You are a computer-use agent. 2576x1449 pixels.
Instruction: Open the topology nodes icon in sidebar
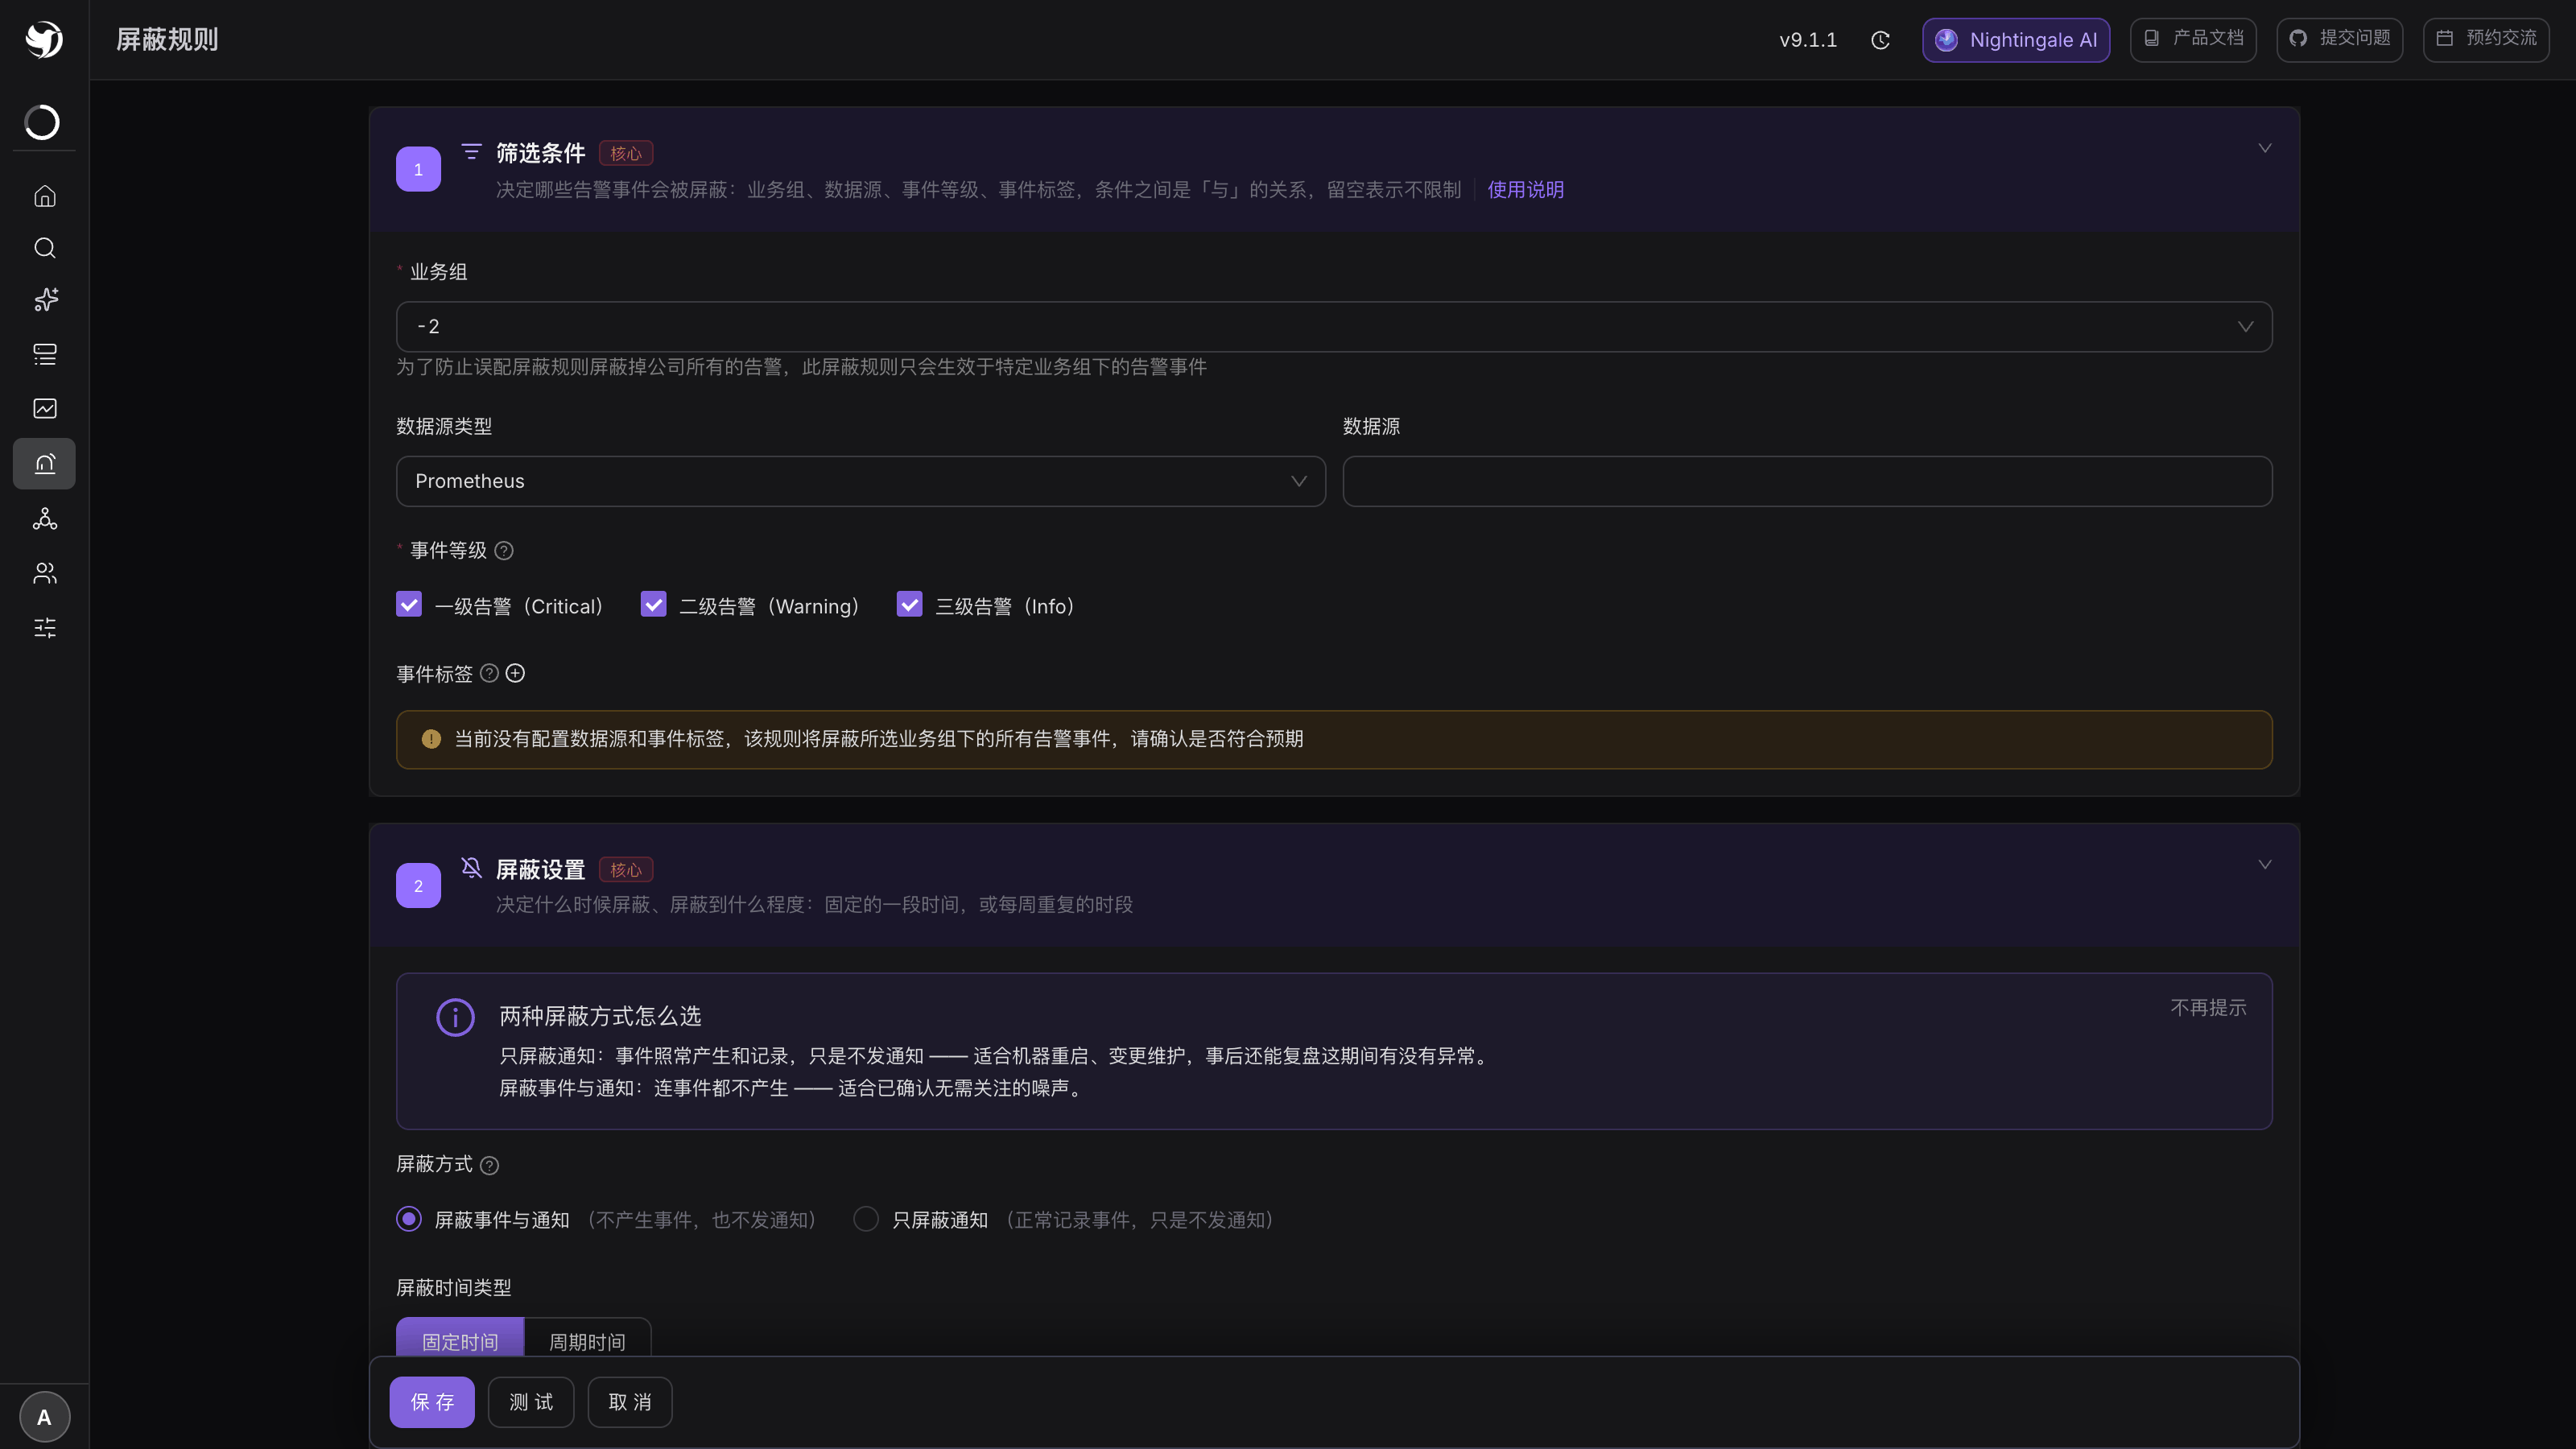(45, 518)
